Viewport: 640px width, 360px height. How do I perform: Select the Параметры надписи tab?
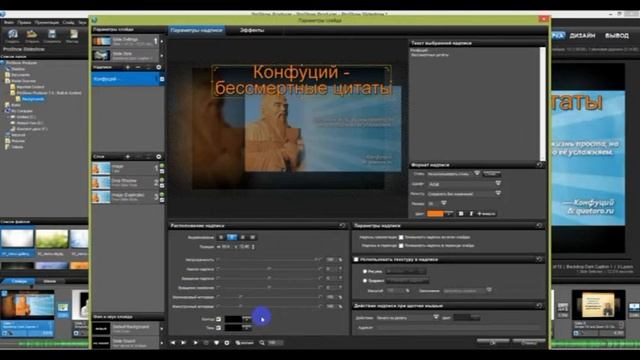click(197, 30)
